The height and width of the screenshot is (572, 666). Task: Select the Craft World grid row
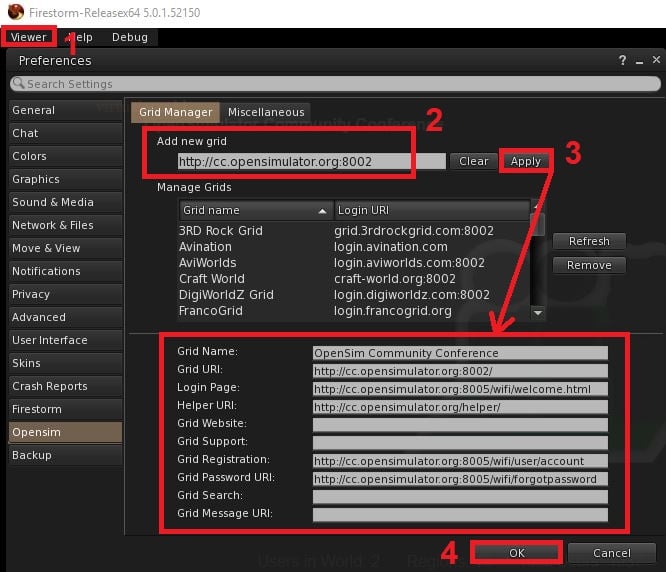[354, 279]
